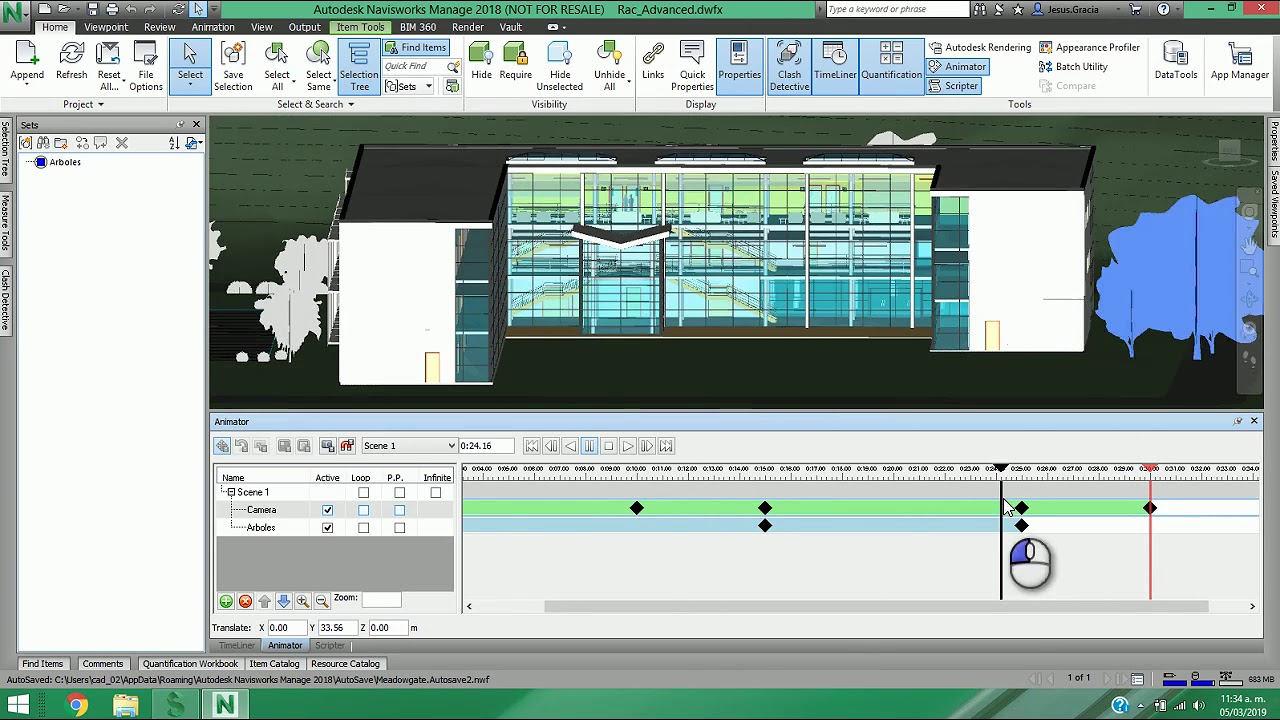This screenshot has height=720, width=1280.
Task: Toggle snapping magnet icon in Animator toolbar
Action: click(x=347, y=446)
